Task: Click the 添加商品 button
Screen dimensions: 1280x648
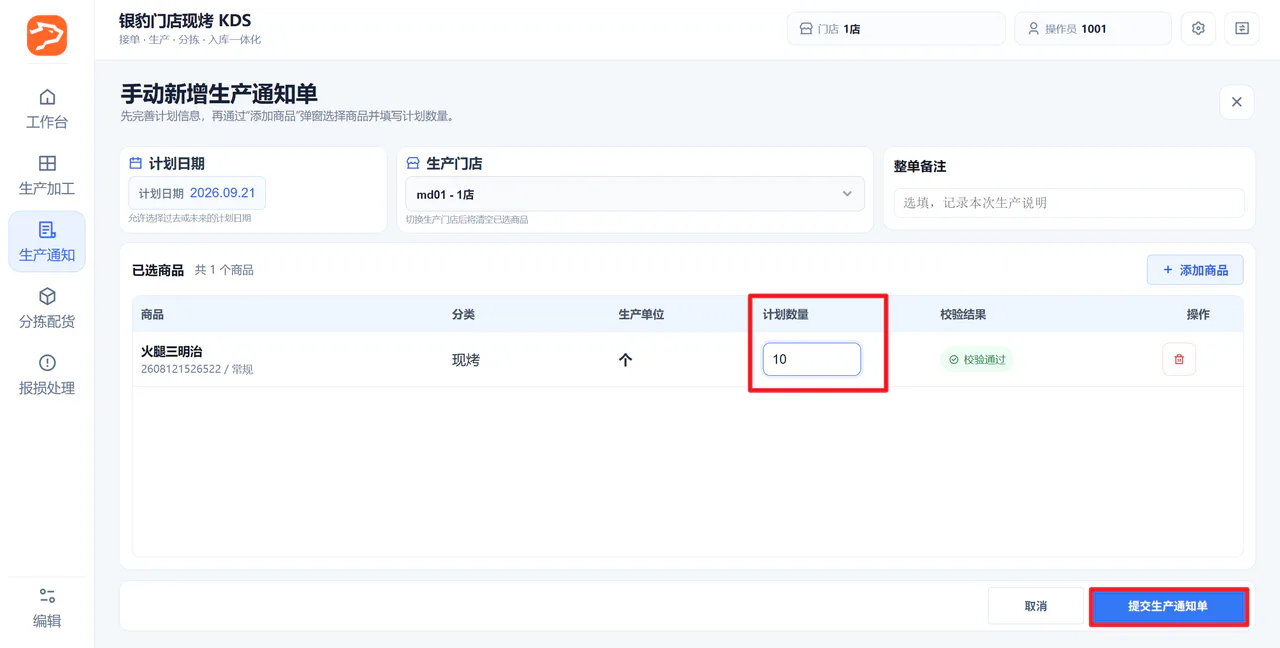Action: pyautogui.click(x=1195, y=270)
